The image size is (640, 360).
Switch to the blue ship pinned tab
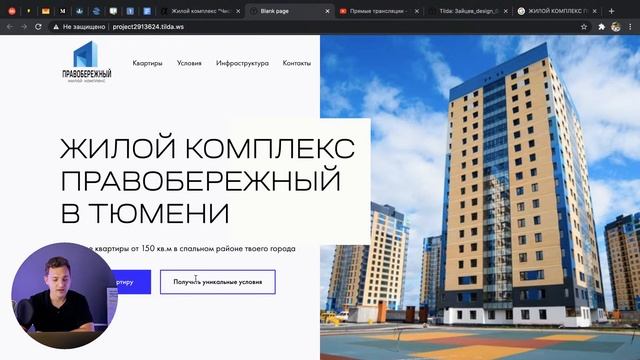(80, 11)
